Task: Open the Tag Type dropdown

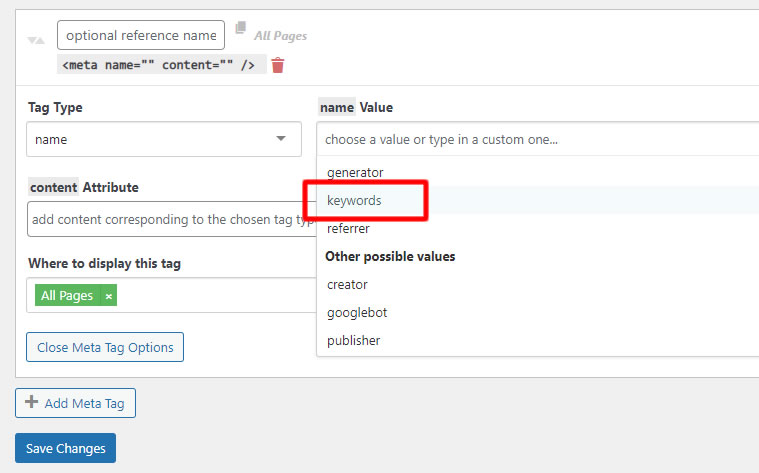Action: point(163,139)
